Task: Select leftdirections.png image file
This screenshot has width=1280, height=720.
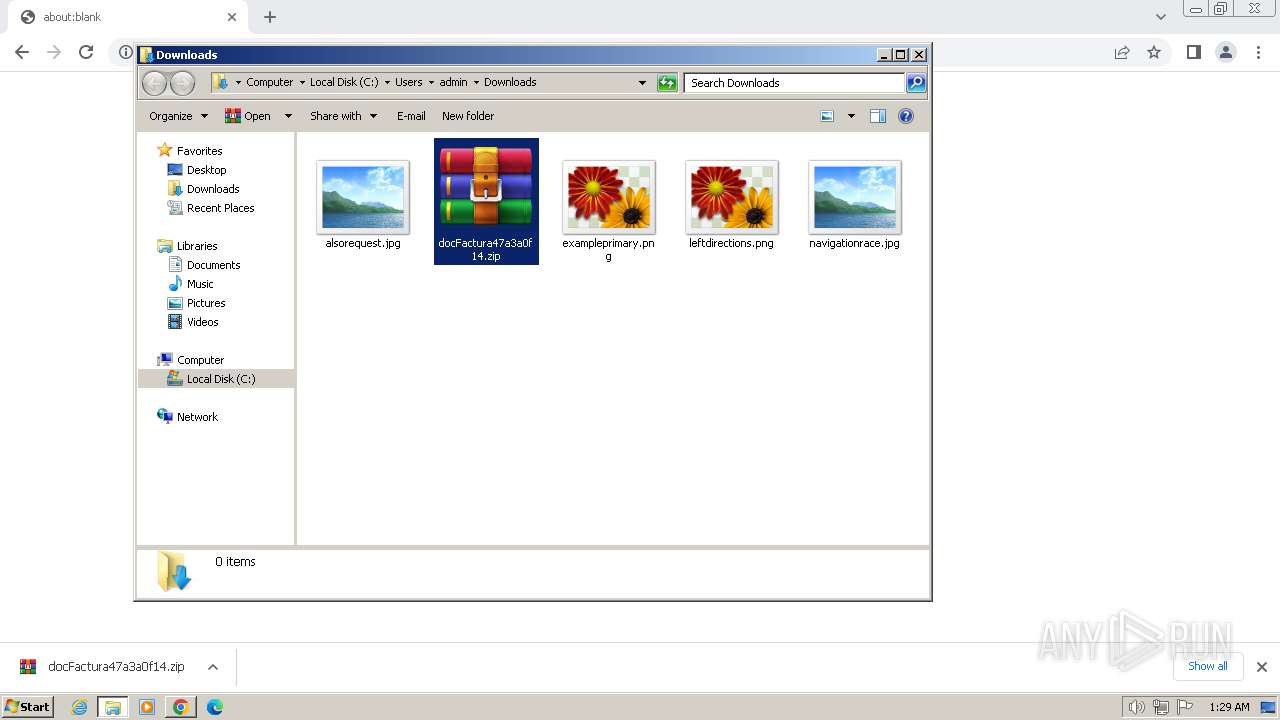Action: click(731, 205)
